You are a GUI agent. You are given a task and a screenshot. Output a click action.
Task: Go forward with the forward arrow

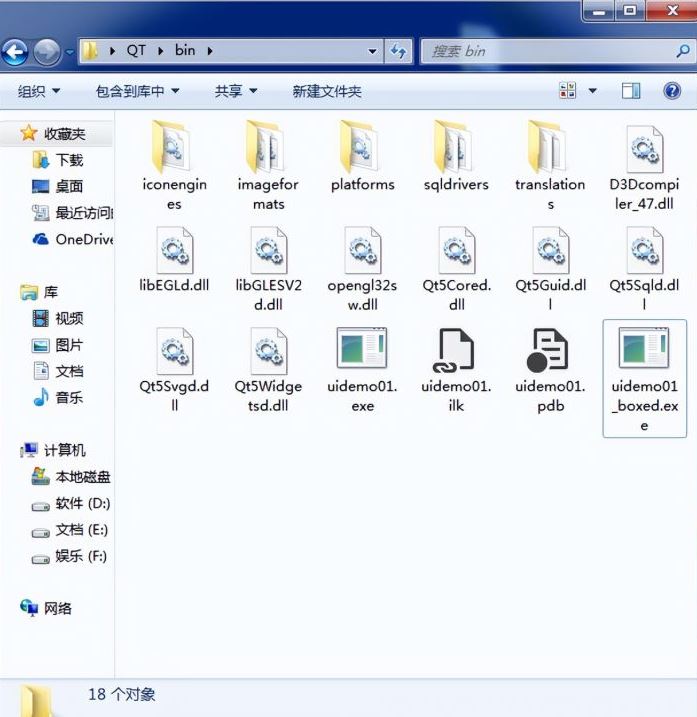coord(47,52)
